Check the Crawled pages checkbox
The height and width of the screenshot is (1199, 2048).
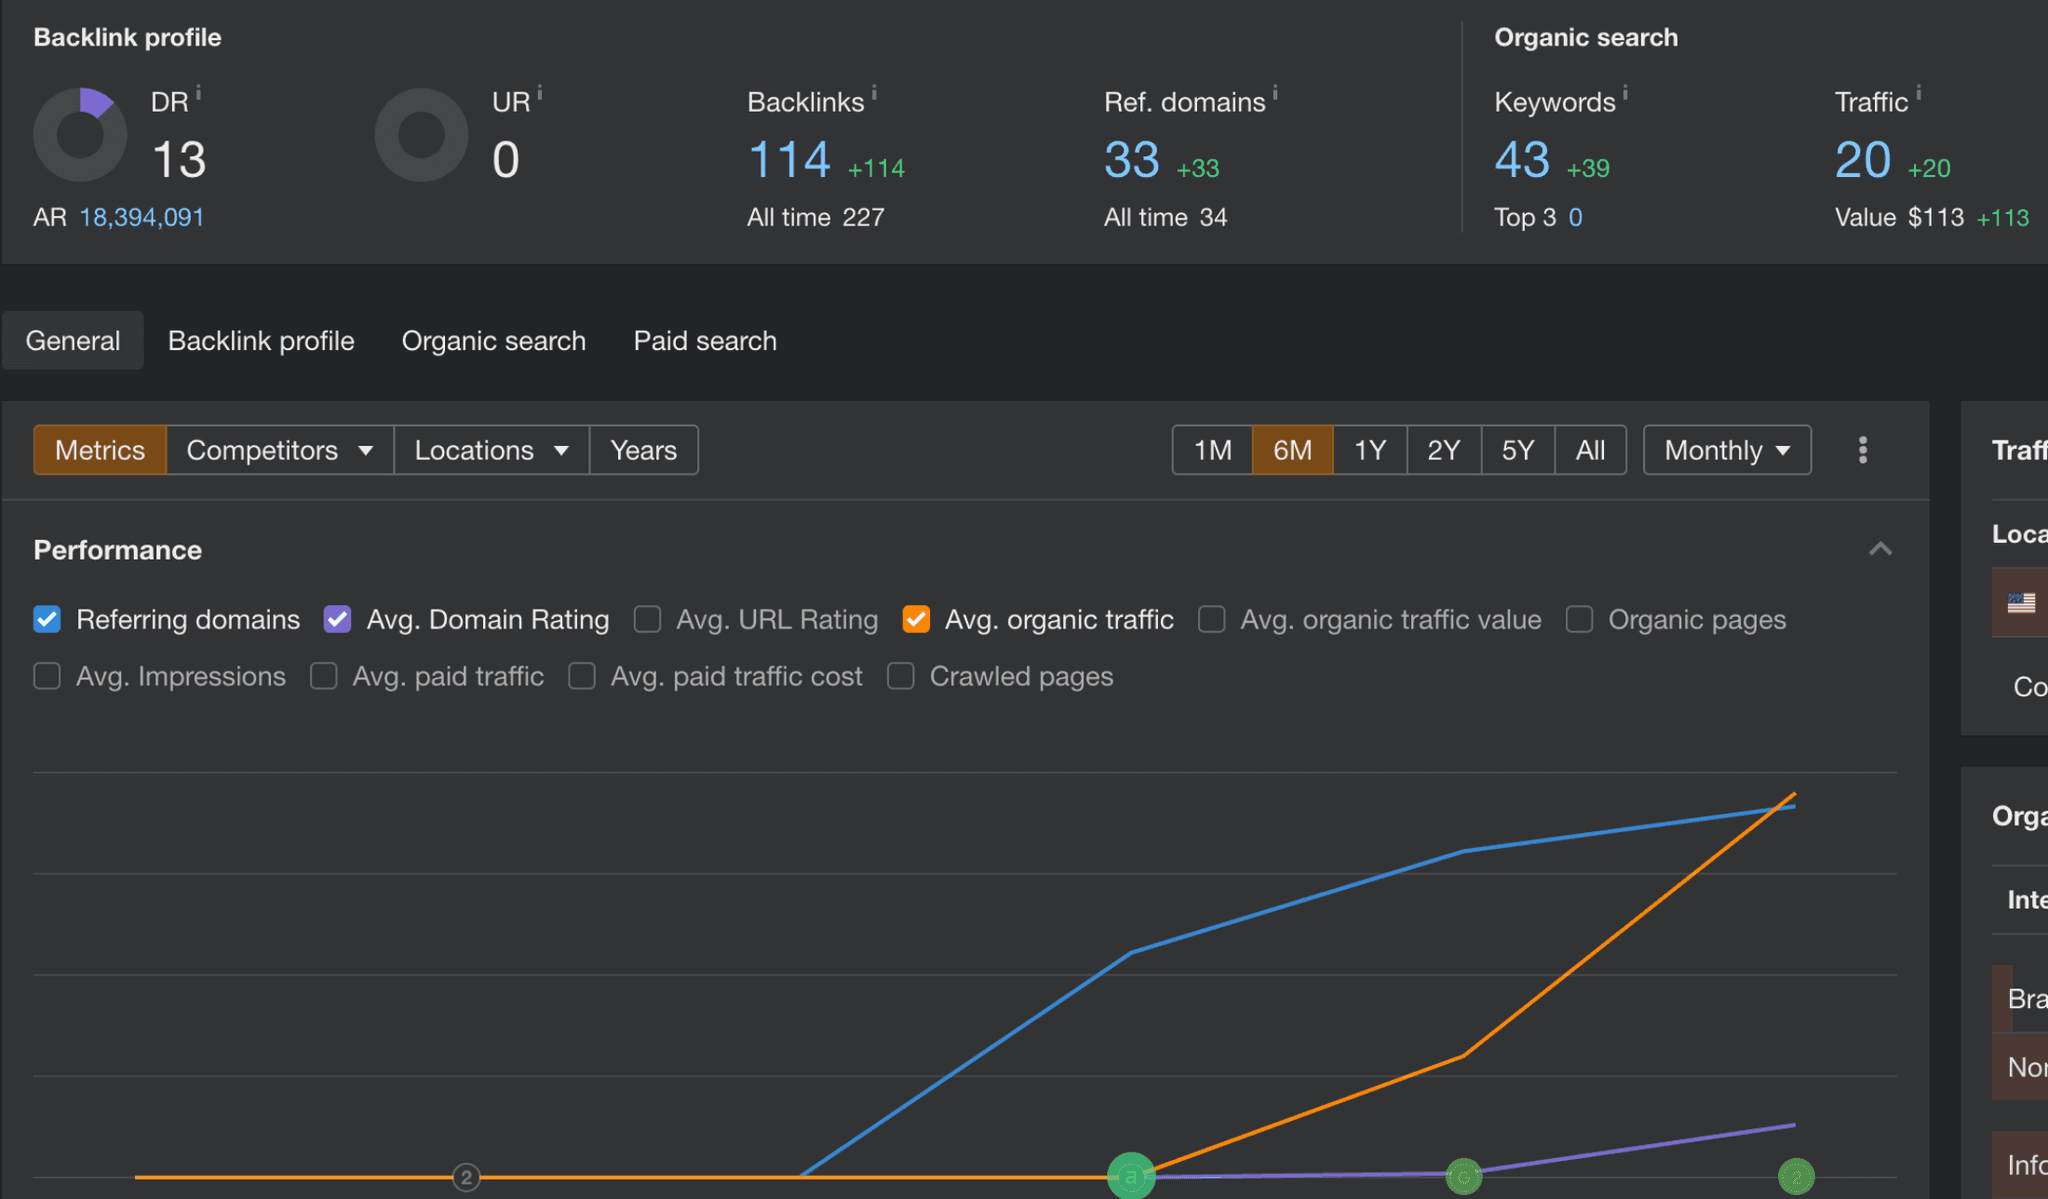(900, 677)
